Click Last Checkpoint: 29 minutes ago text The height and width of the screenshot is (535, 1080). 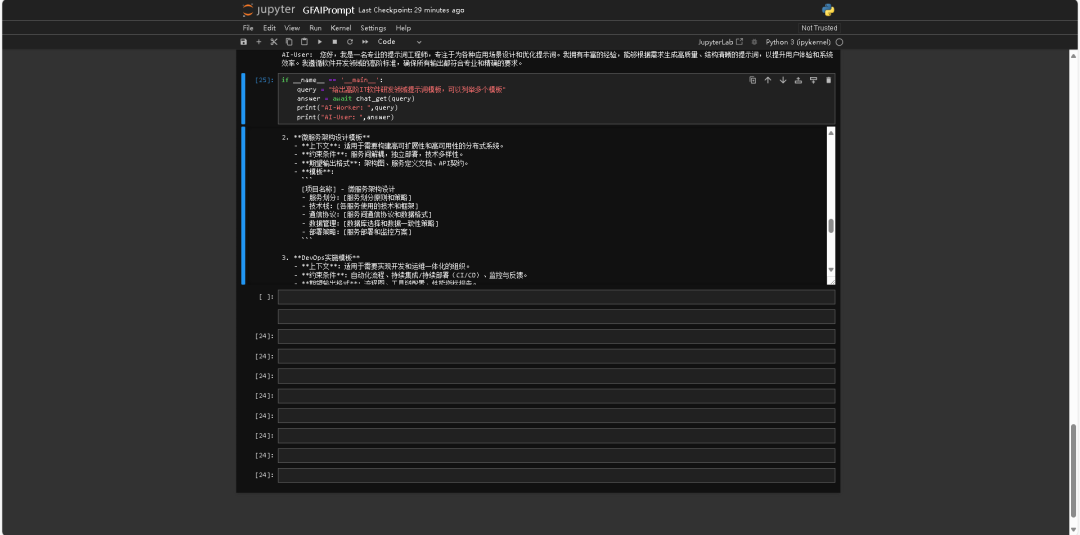click(x=411, y=10)
